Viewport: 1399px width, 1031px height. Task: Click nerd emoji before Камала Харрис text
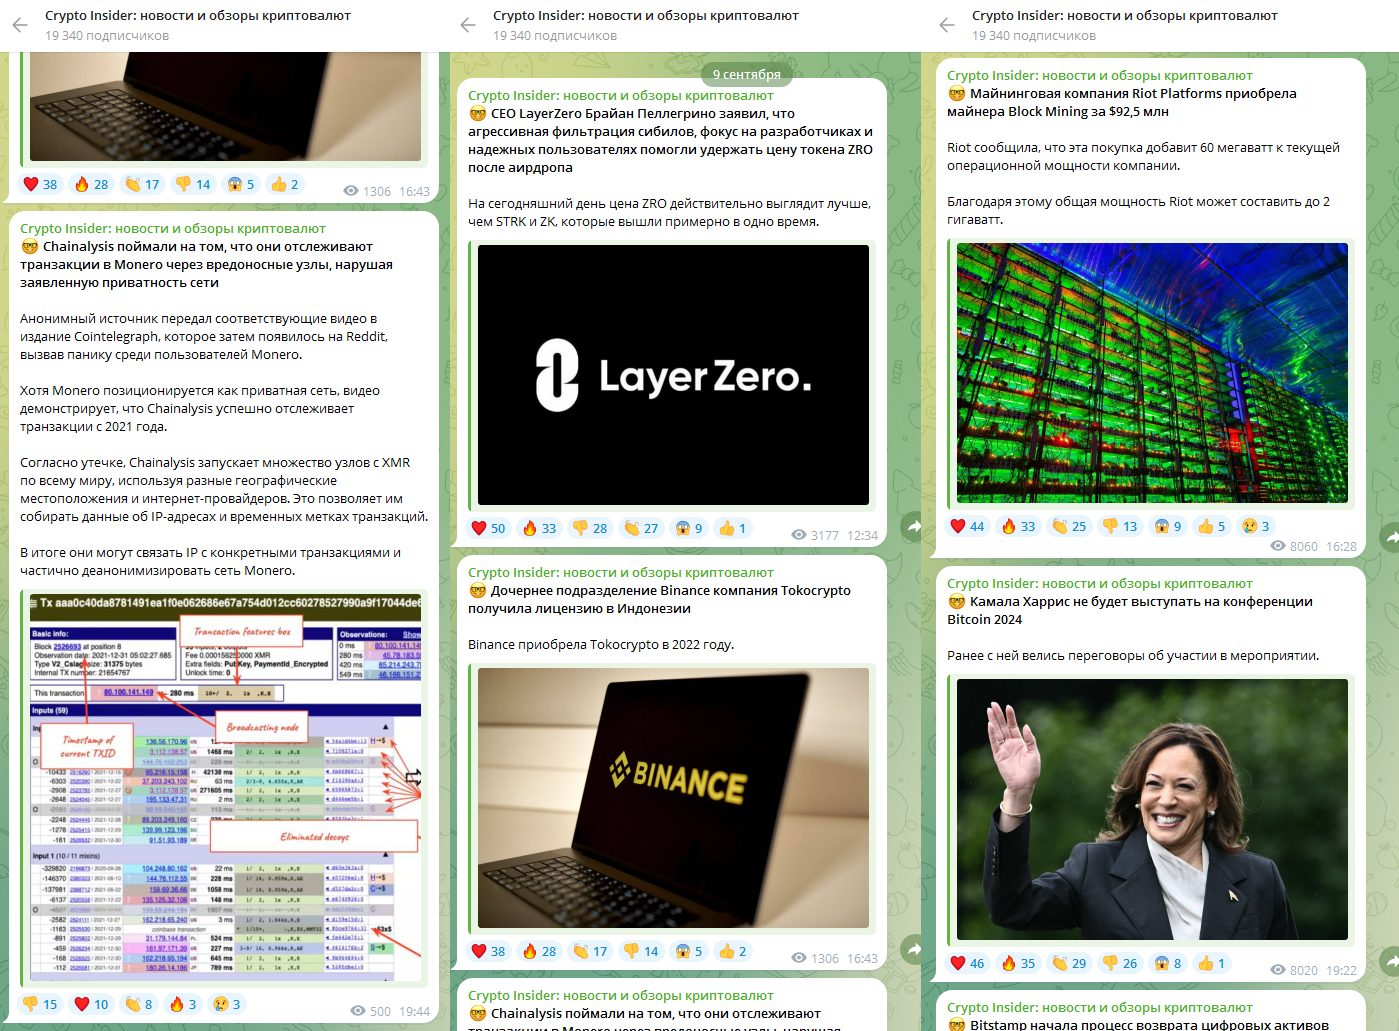click(x=957, y=602)
